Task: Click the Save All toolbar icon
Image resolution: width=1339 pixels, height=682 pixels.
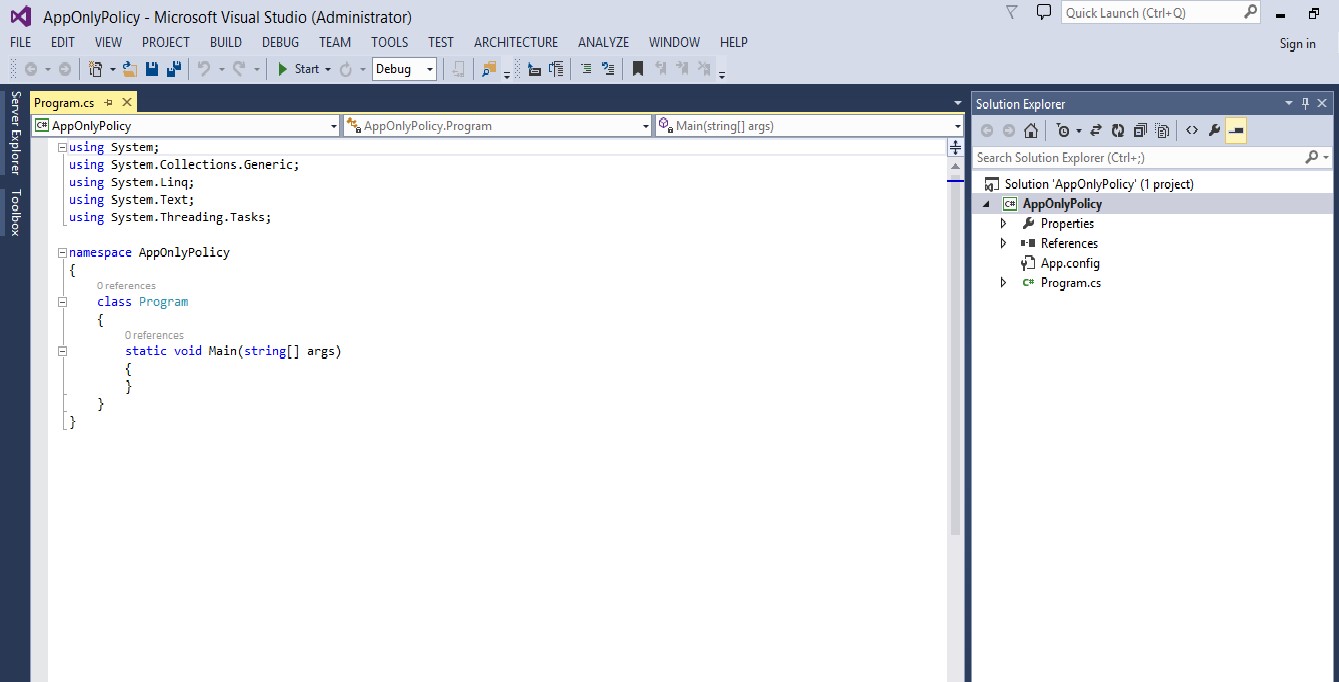Action: (174, 69)
